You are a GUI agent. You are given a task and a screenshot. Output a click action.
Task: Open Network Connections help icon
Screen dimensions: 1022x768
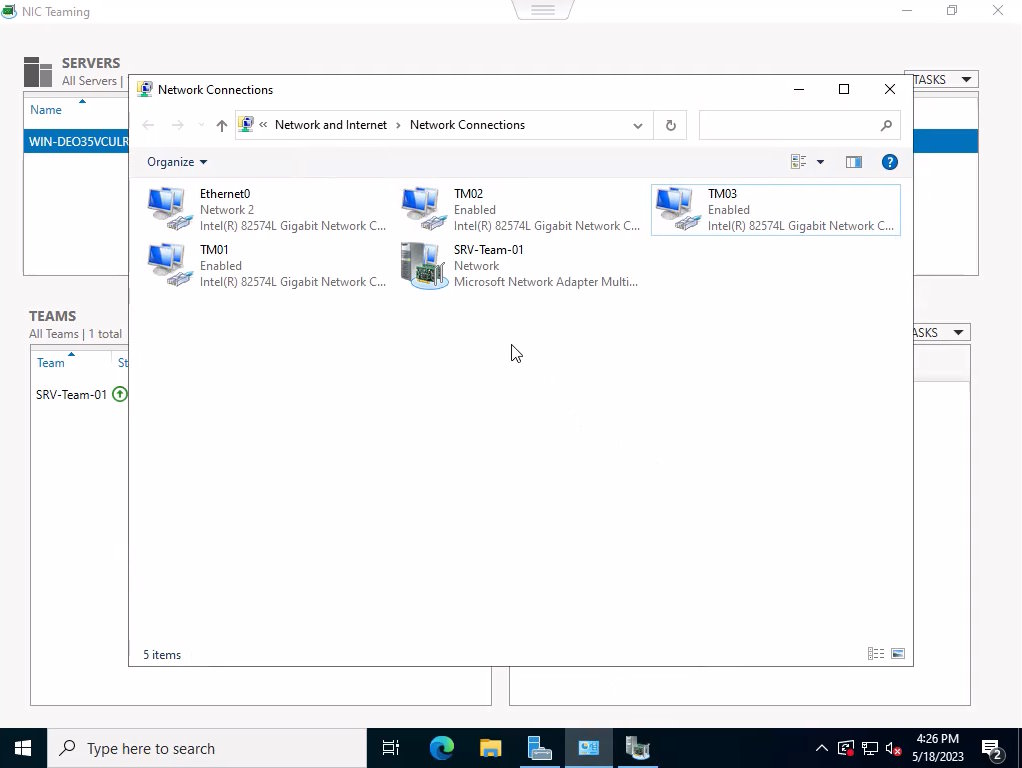pos(890,162)
